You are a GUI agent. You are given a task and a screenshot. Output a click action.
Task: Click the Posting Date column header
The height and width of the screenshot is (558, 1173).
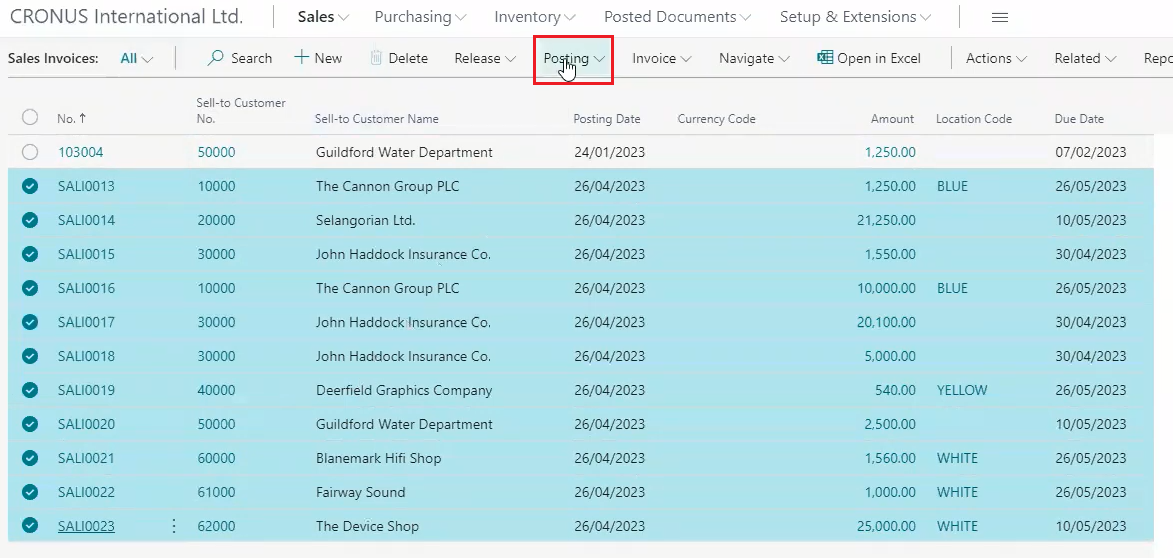click(607, 119)
